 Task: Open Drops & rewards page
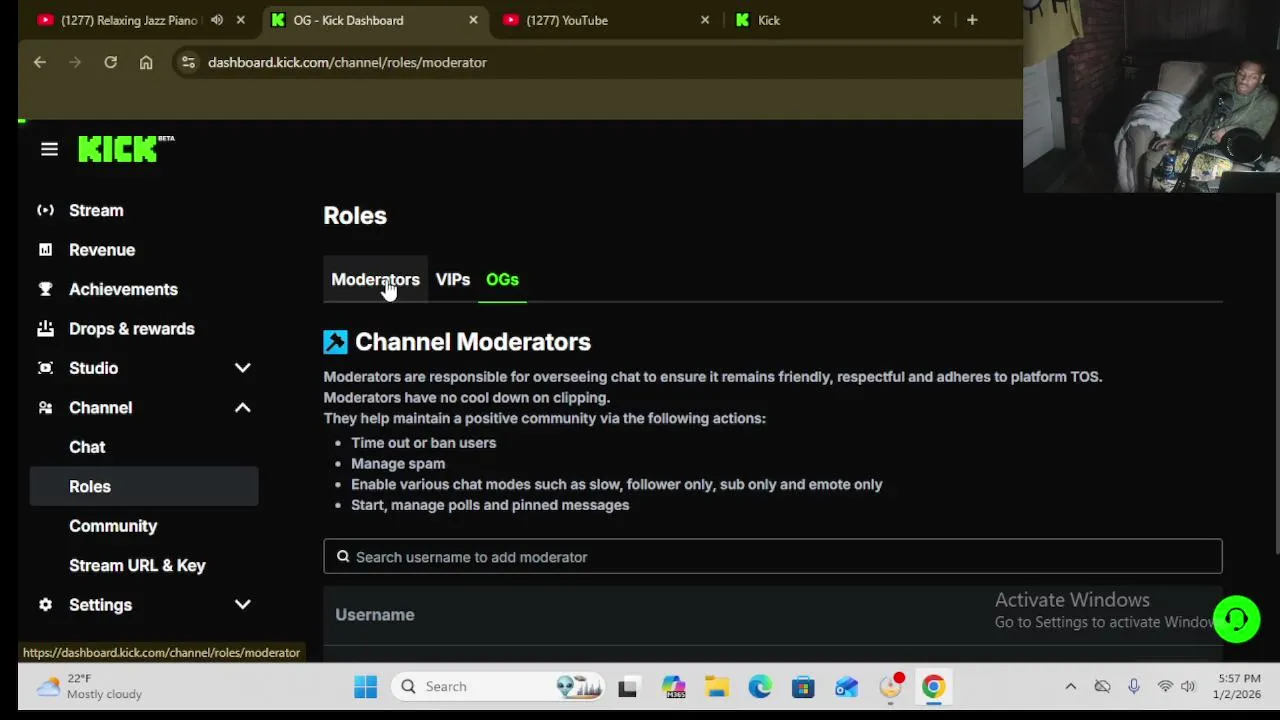[x=132, y=328]
